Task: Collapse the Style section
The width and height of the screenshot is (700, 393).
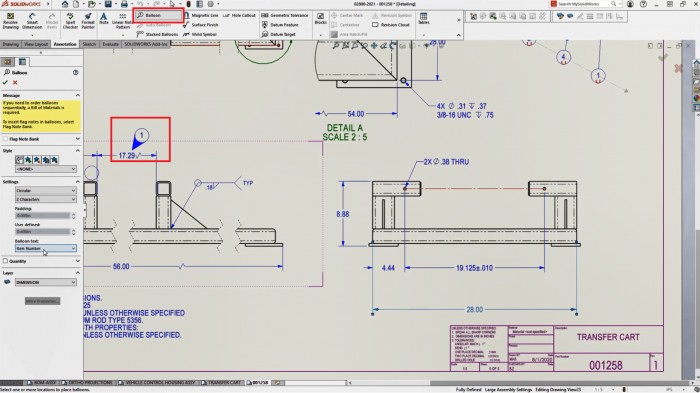Action: pos(78,151)
